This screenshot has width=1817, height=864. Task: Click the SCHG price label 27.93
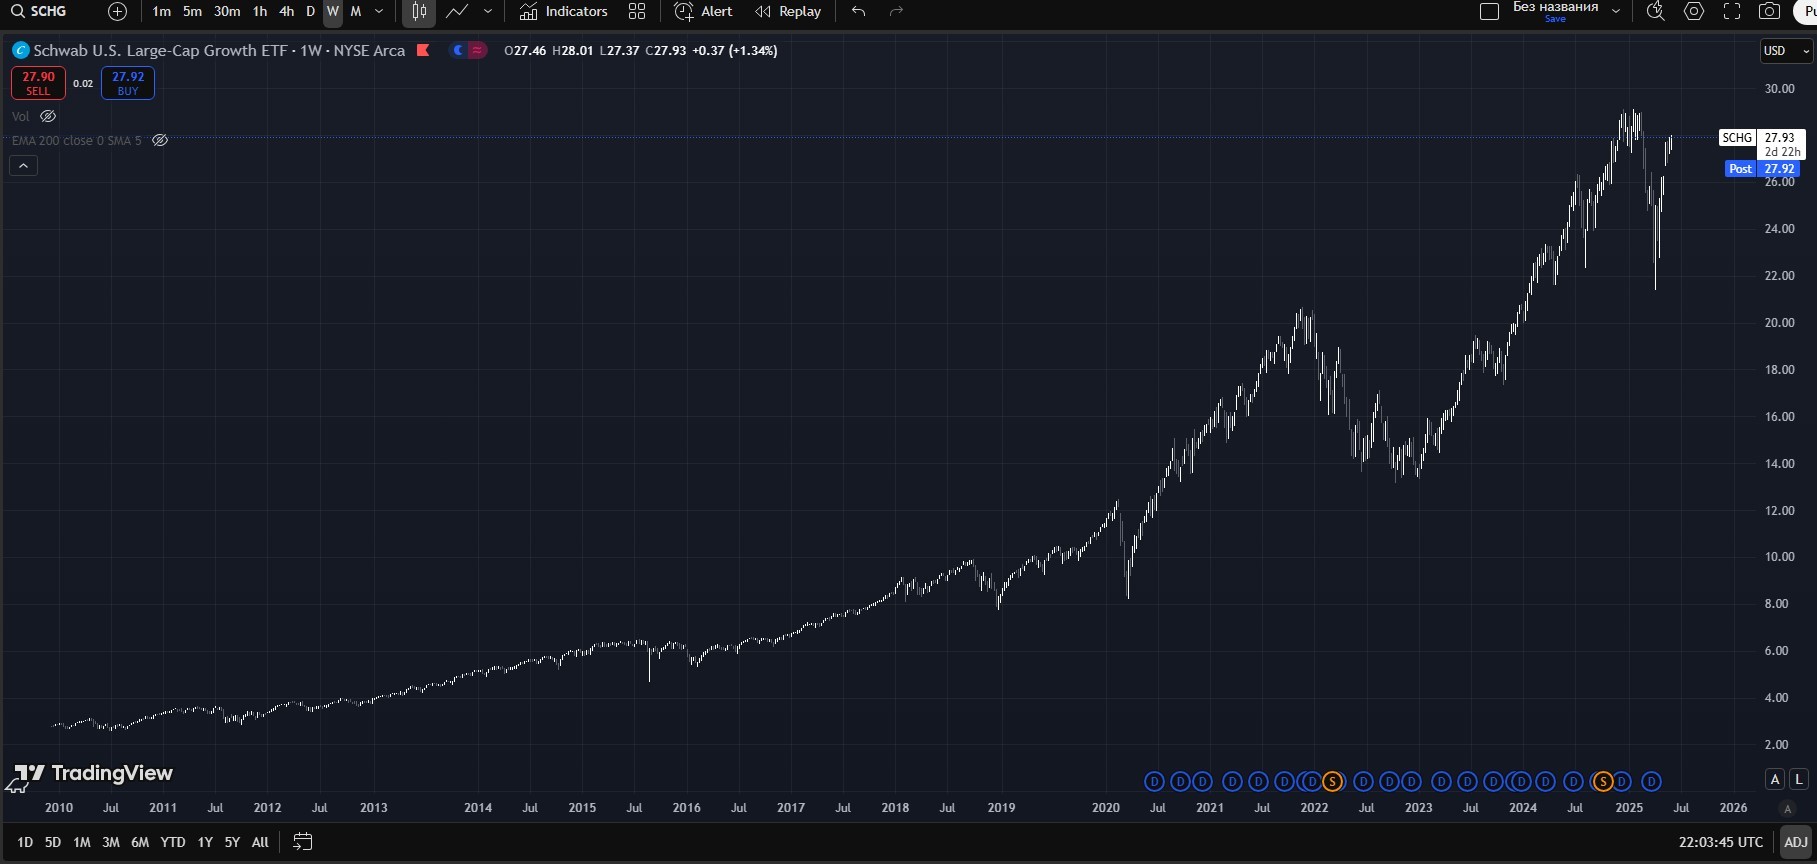[x=1760, y=137]
